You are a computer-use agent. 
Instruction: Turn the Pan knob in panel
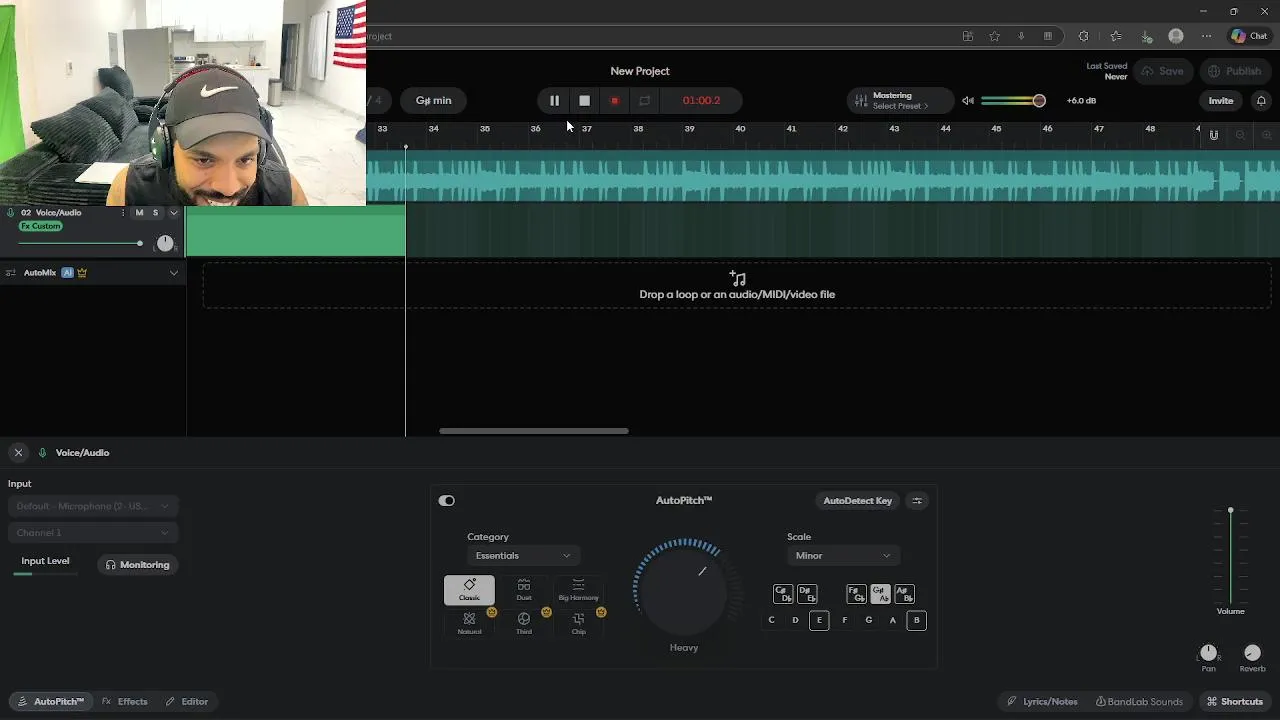click(1209, 653)
